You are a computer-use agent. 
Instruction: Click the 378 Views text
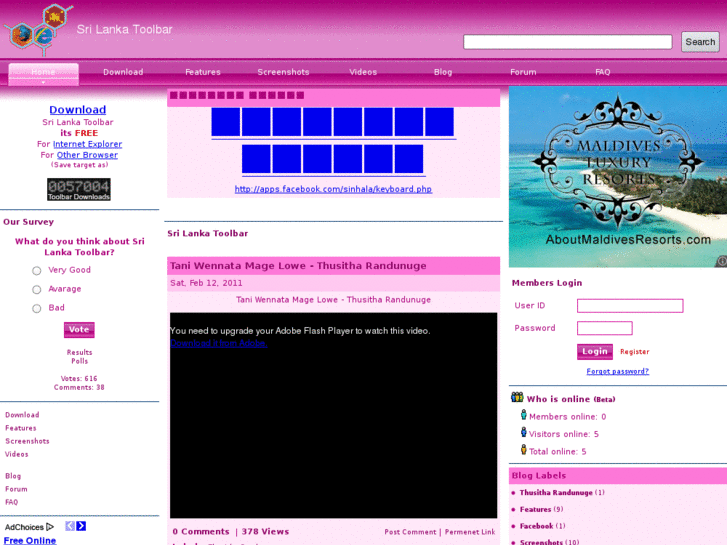click(265, 532)
